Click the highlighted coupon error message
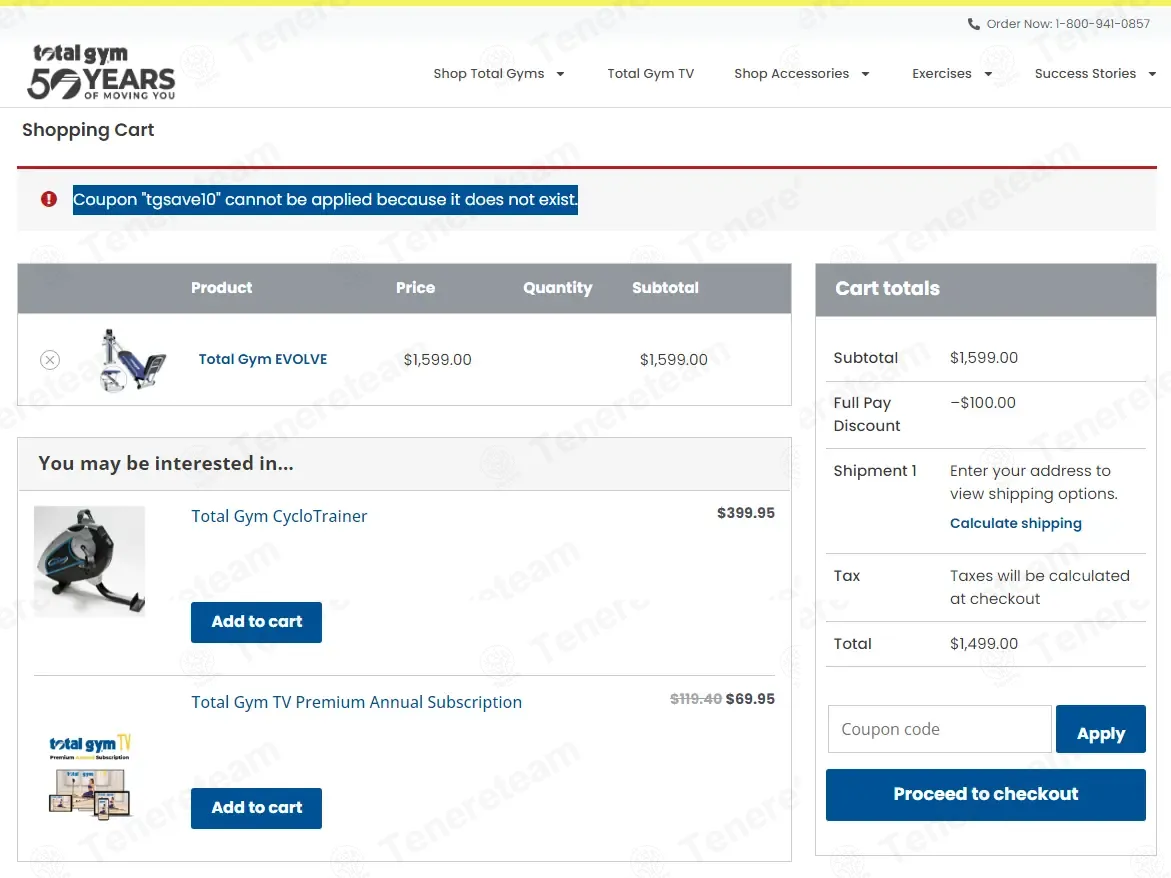Viewport: 1171px width, 878px height. coord(325,199)
